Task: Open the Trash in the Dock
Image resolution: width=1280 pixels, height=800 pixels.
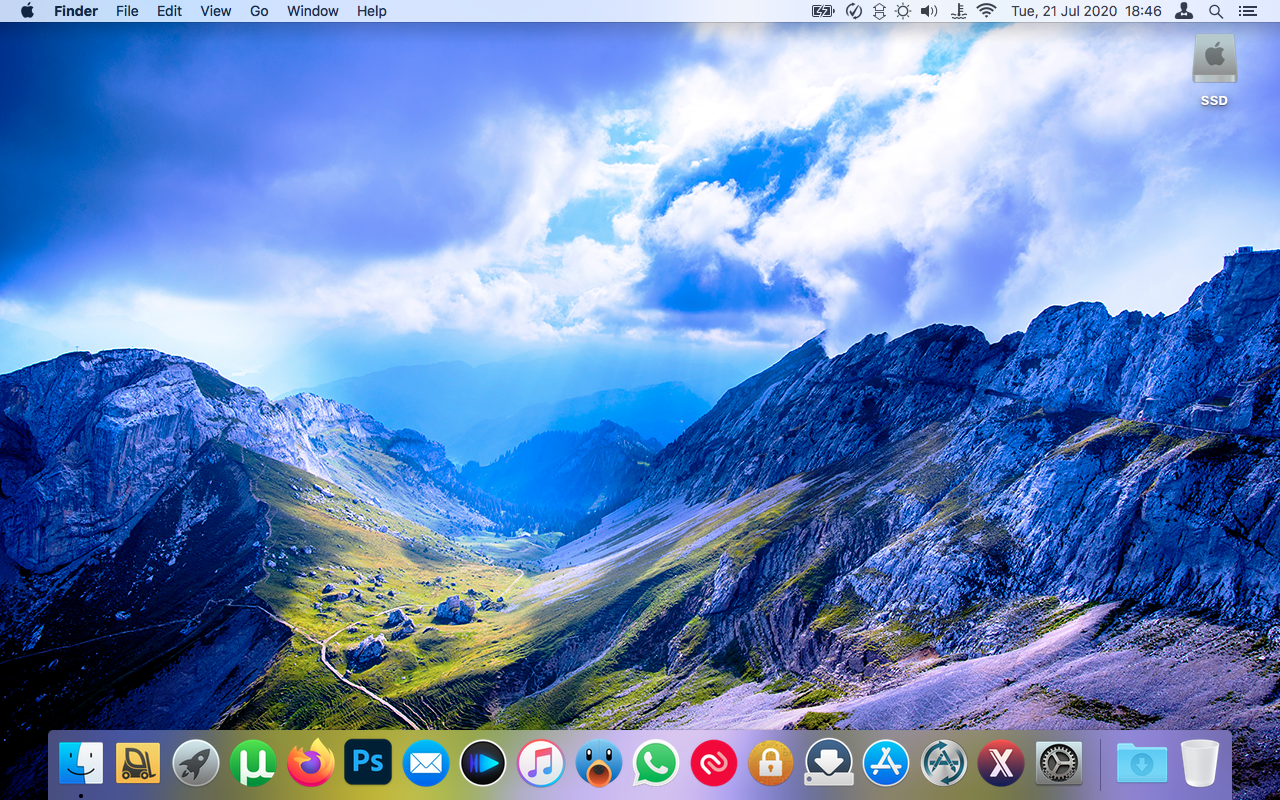Action: 1200,764
